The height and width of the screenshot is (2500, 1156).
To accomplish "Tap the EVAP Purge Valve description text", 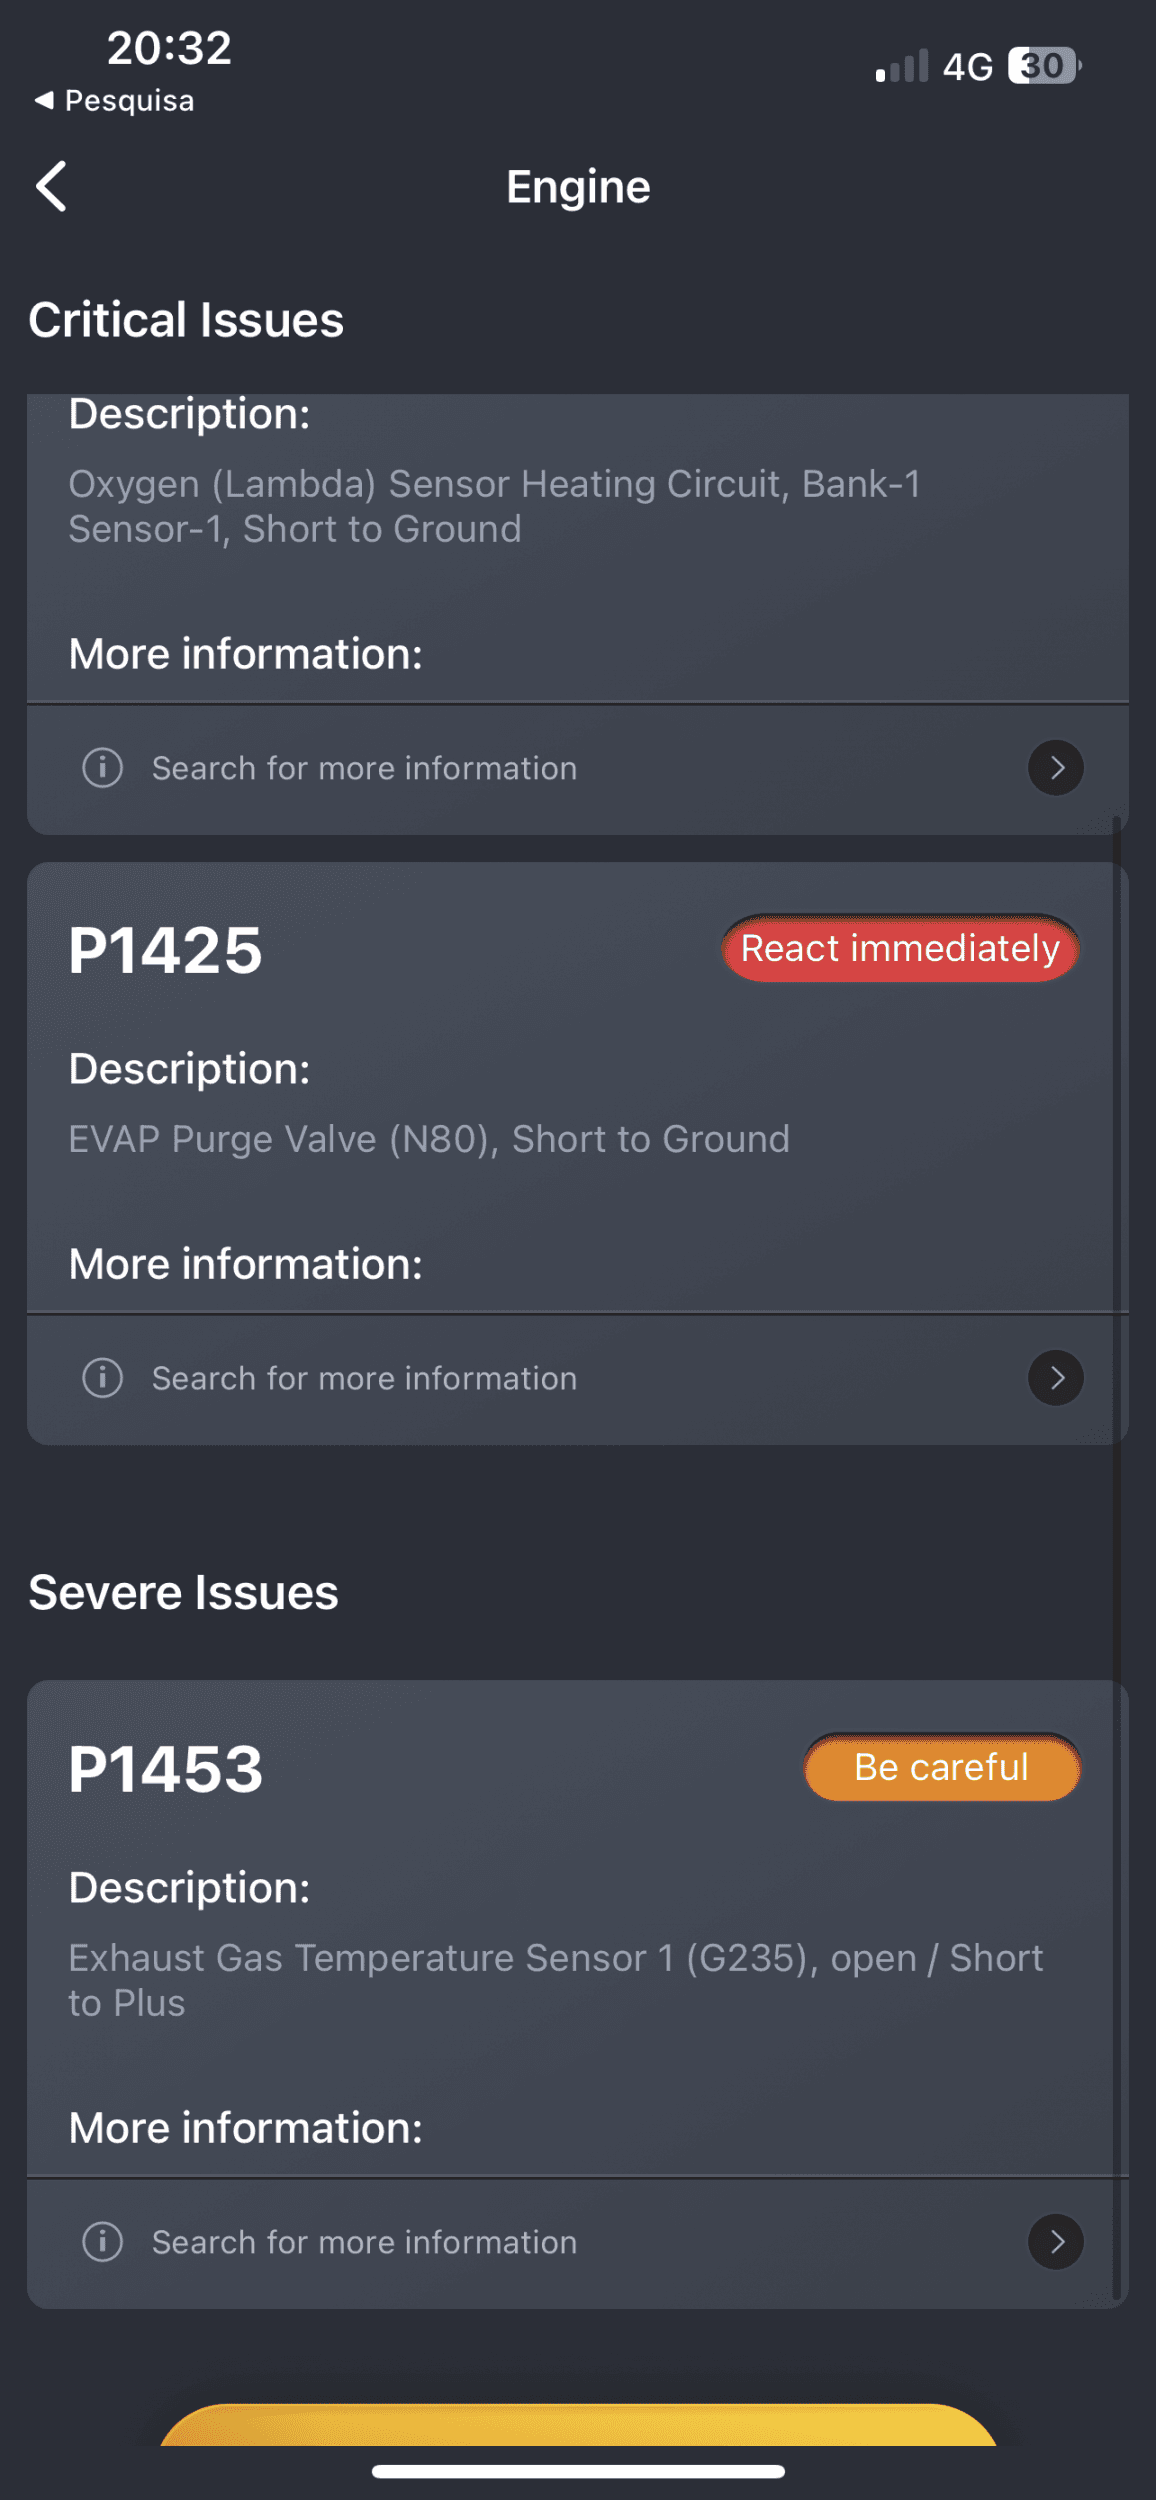I will 429,1139.
